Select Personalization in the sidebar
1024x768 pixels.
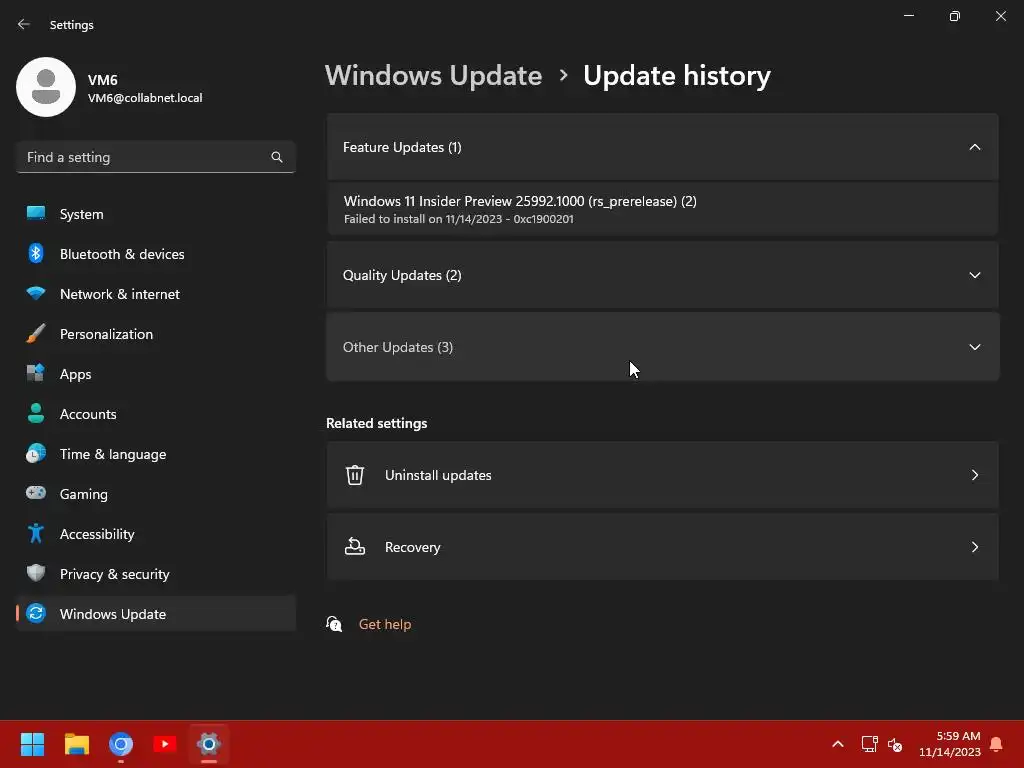pyautogui.click(x=155, y=334)
